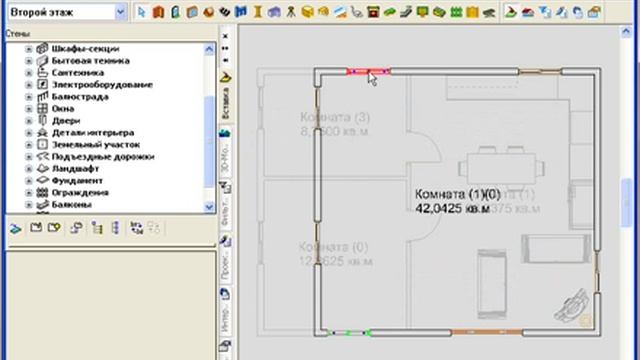
Task: Click the last house toolbar icon
Action: pos(594,12)
